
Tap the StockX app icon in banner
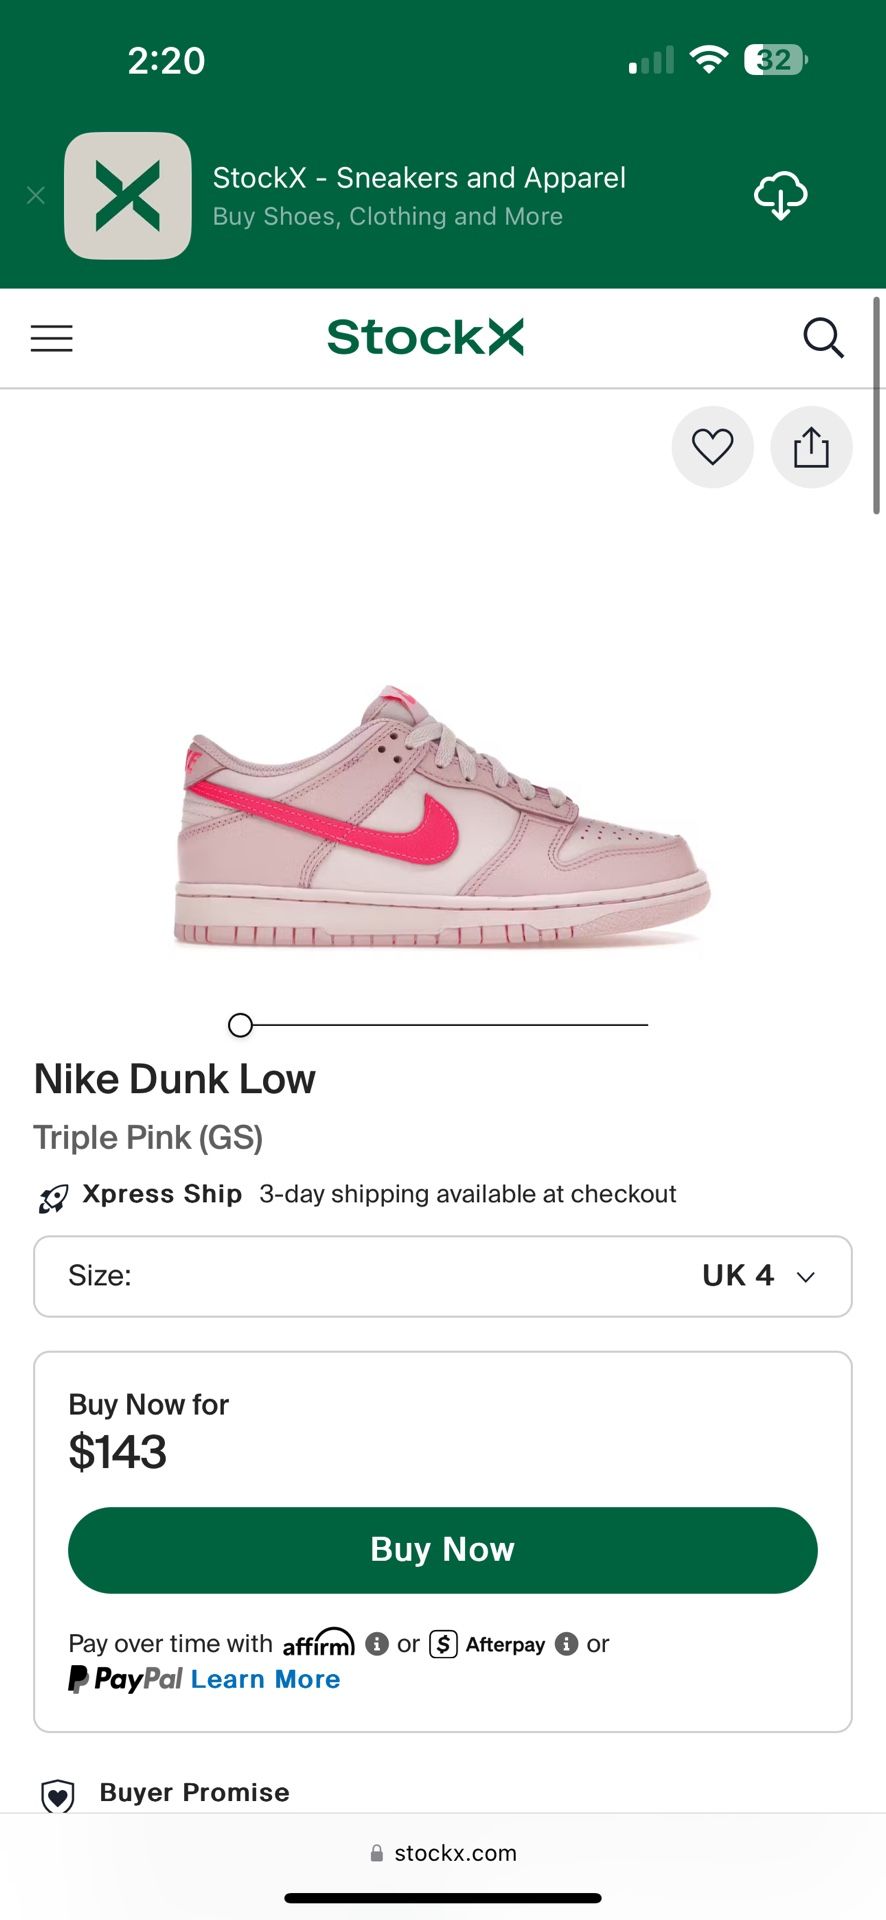tap(128, 195)
